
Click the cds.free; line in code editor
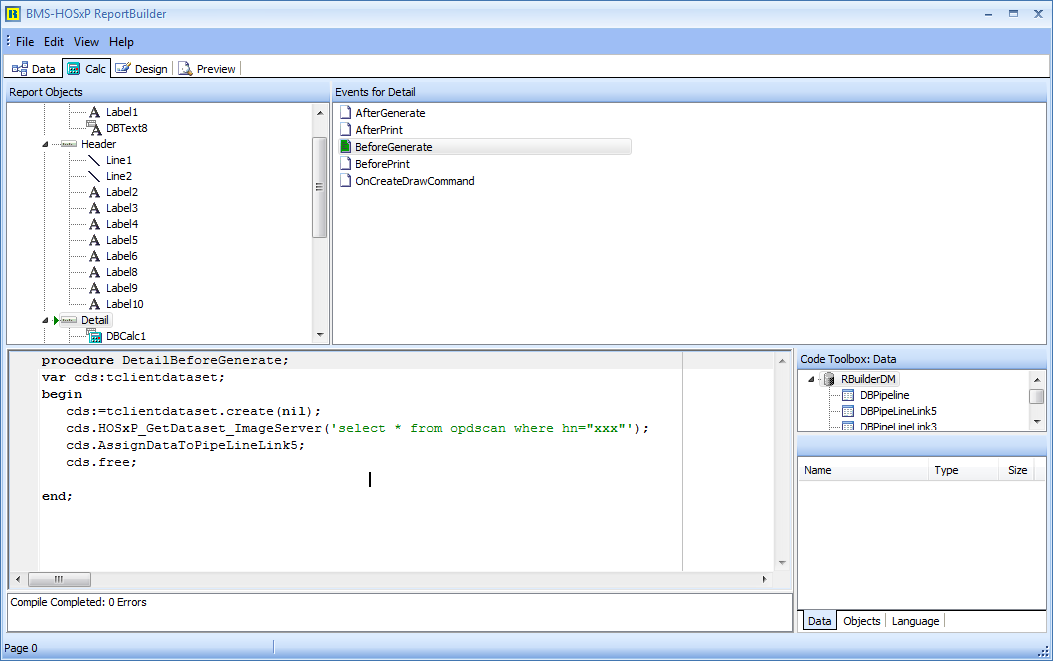point(101,462)
